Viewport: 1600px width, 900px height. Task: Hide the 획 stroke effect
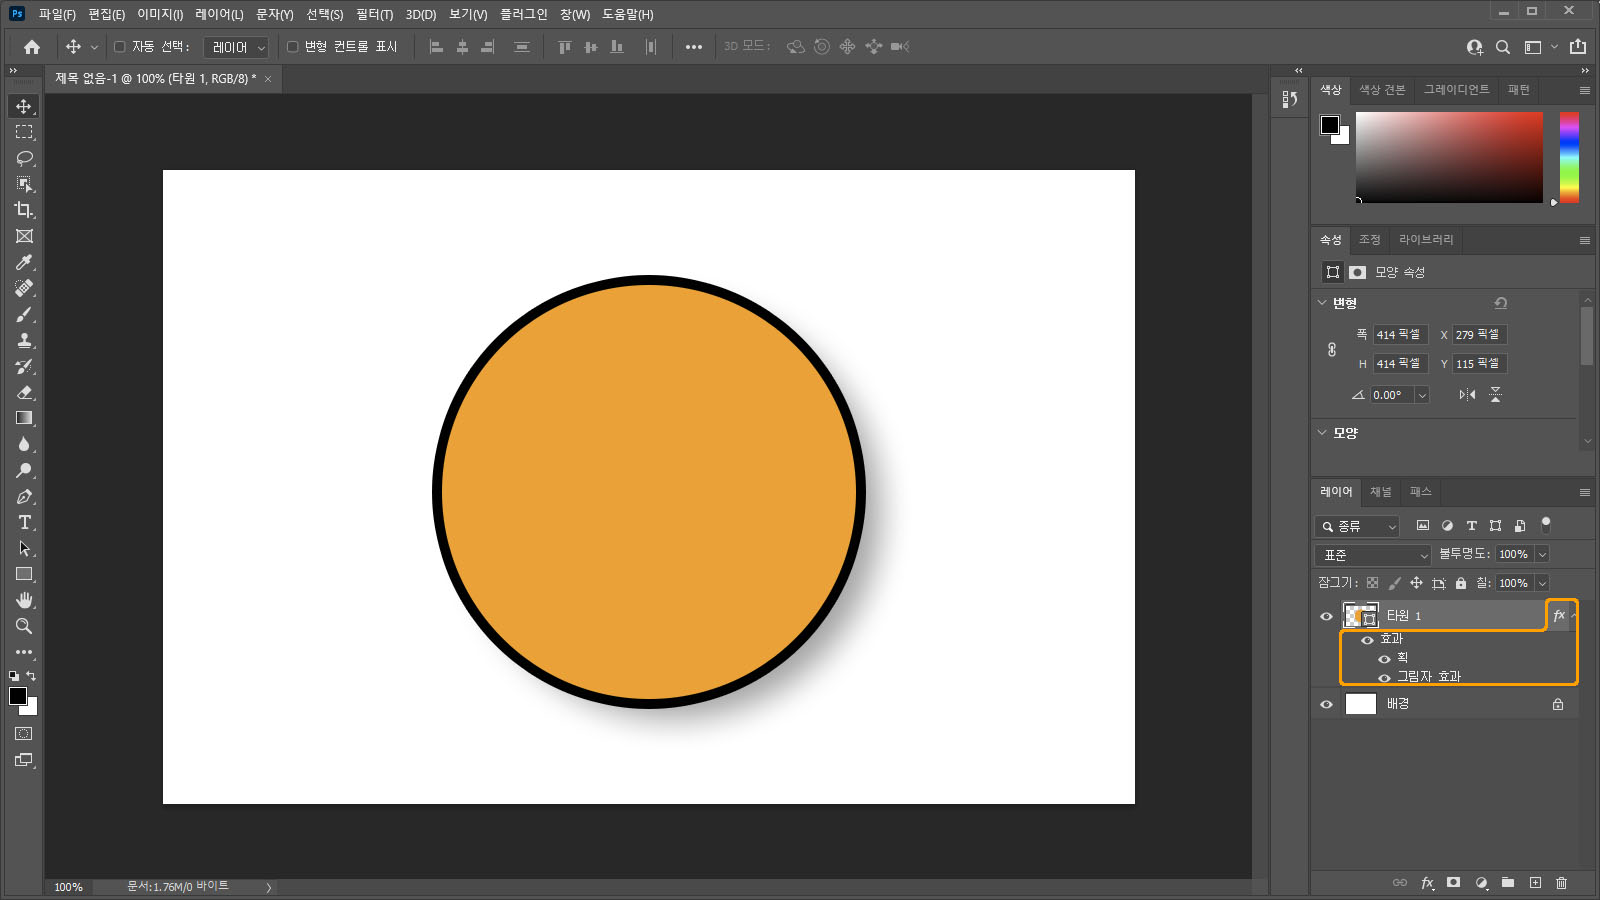click(x=1384, y=659)
